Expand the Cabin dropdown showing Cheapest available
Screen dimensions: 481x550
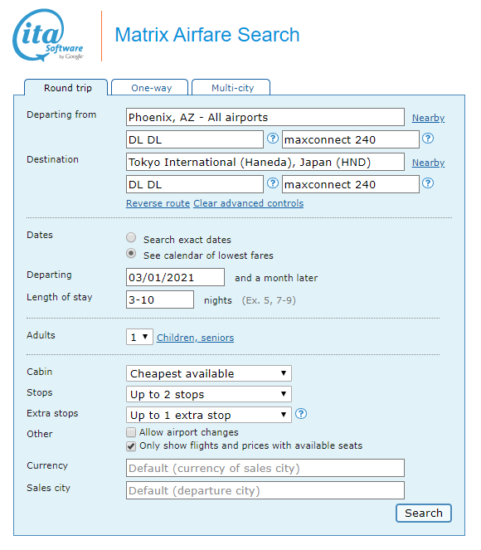[209, 373]
